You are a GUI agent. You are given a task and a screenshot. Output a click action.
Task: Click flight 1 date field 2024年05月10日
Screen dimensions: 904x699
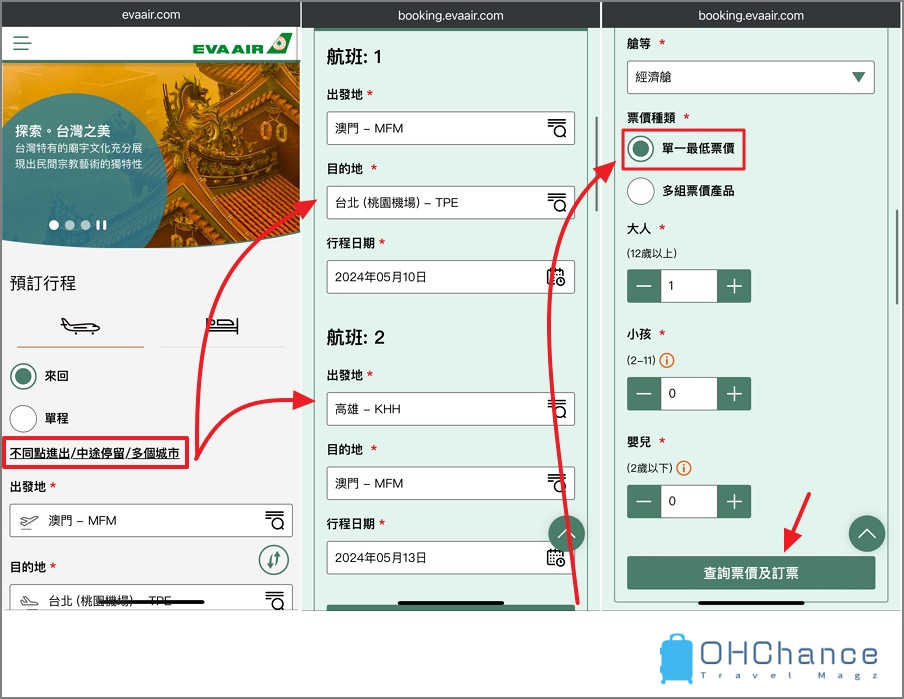tap(450, 277)
